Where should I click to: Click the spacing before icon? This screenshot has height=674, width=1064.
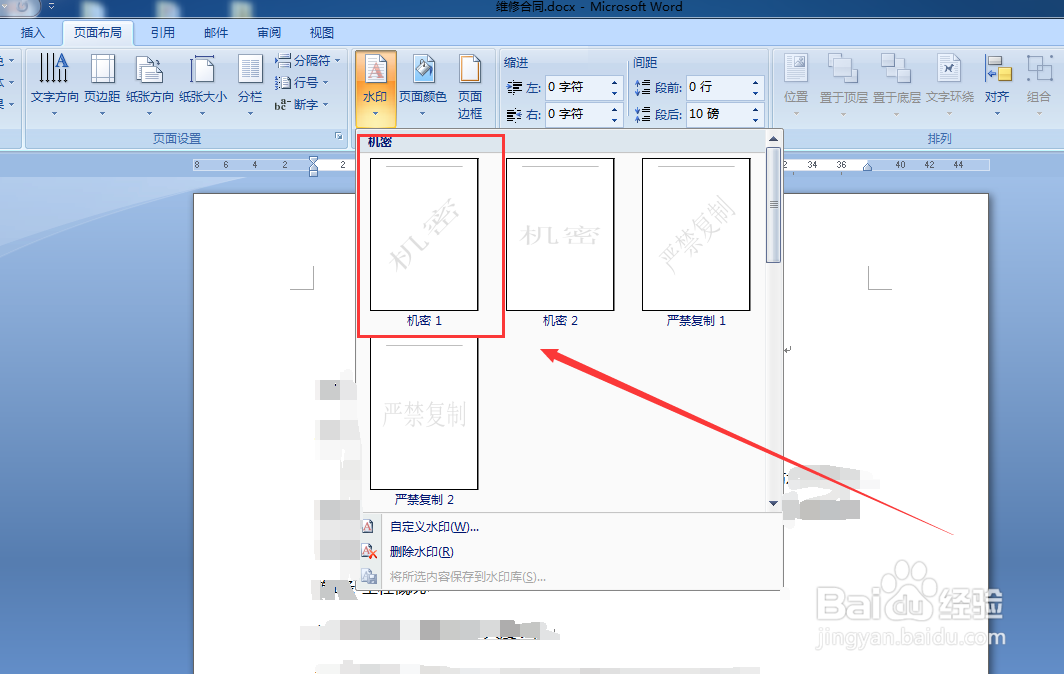pyautogui.click(x=642, y=87)
